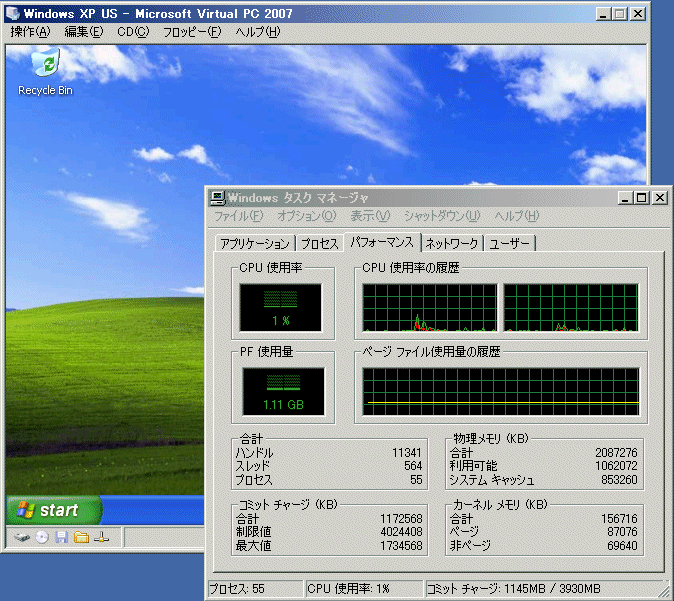674x601 pixels.
Task: Open the 表示(V) menu in Task Manager
Action: 370,216
